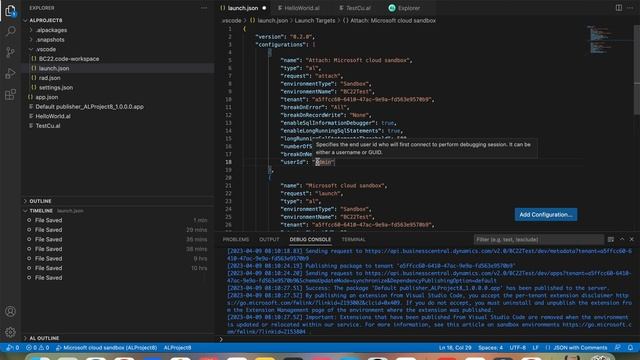This screenshot has height=360, width=640.
Task: Show errors and warnings count
Action: (x=37, y=348)
